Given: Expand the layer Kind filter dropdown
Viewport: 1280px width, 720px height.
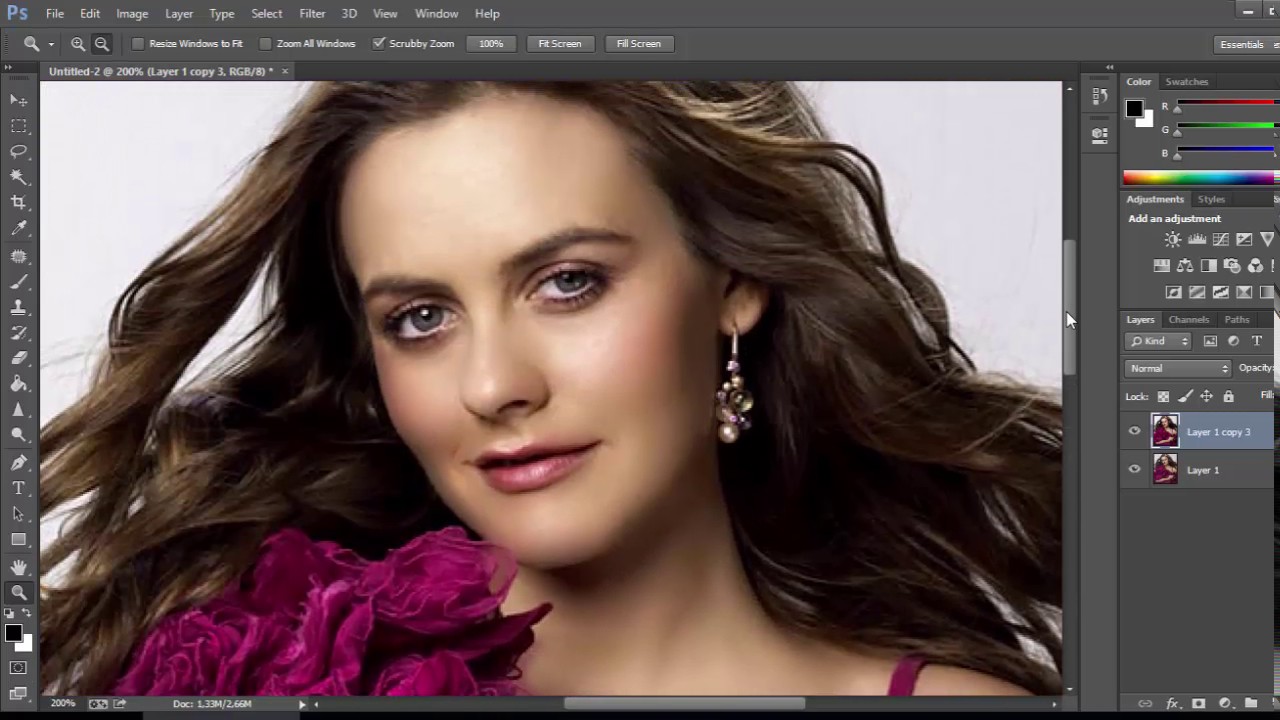Looking at the screenshot, I should tap(1159, 341).
